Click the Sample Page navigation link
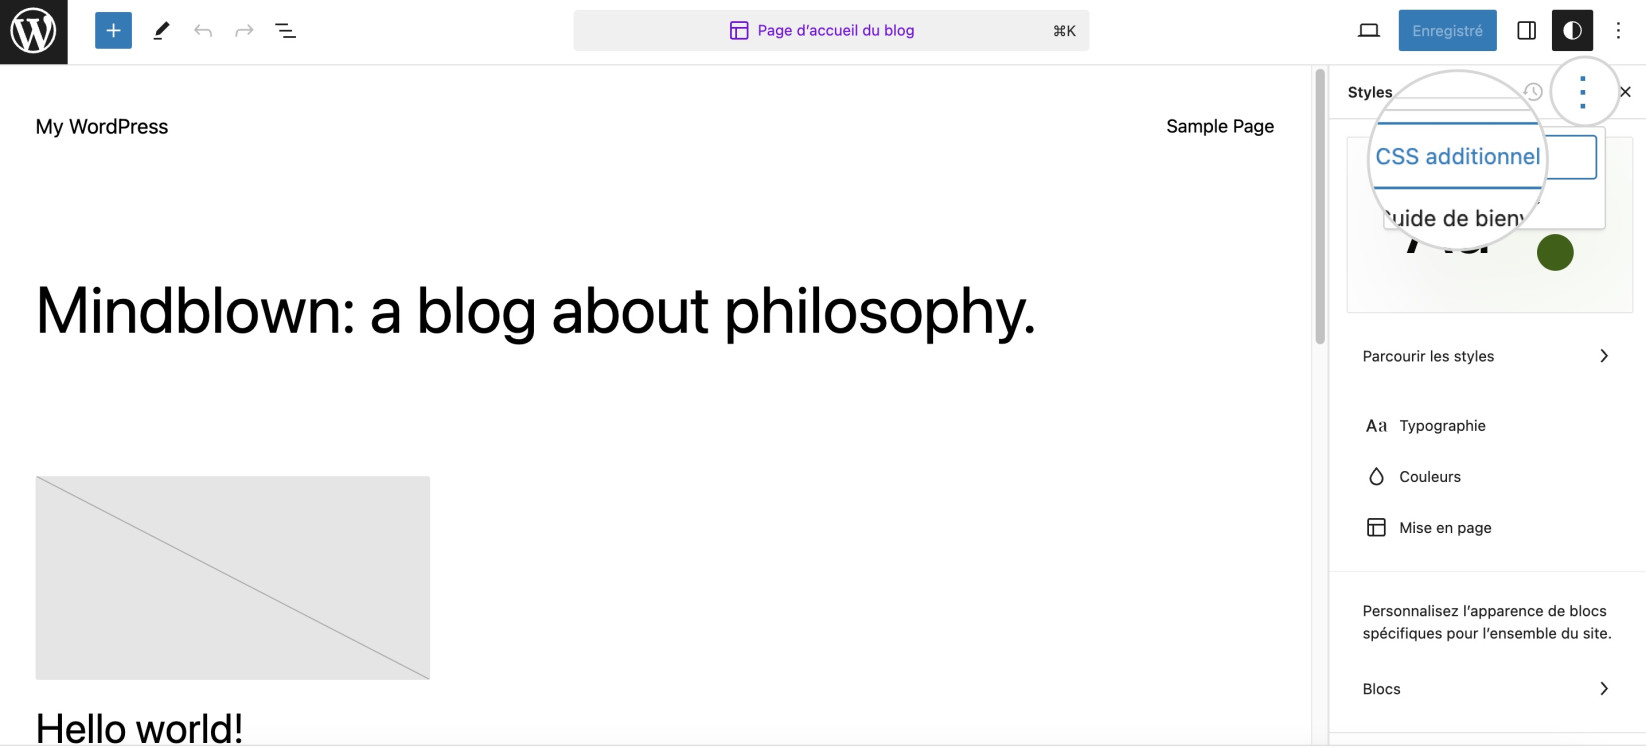Screen dimensions: 1646x747 coord(1220,126)
